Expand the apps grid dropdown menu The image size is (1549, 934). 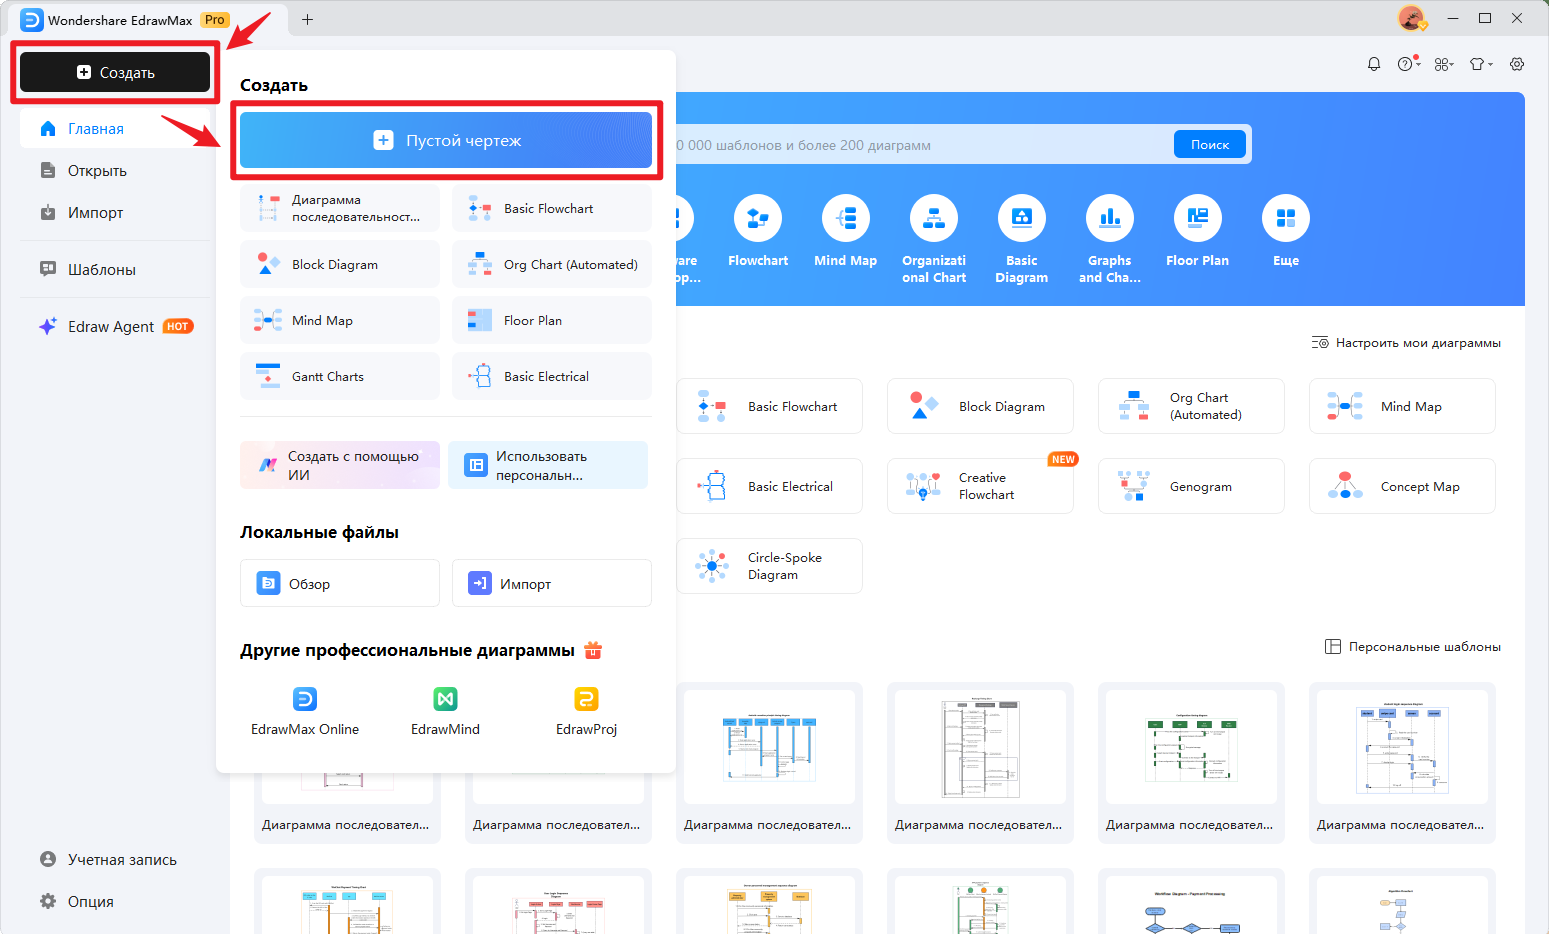coord(1444,64)
